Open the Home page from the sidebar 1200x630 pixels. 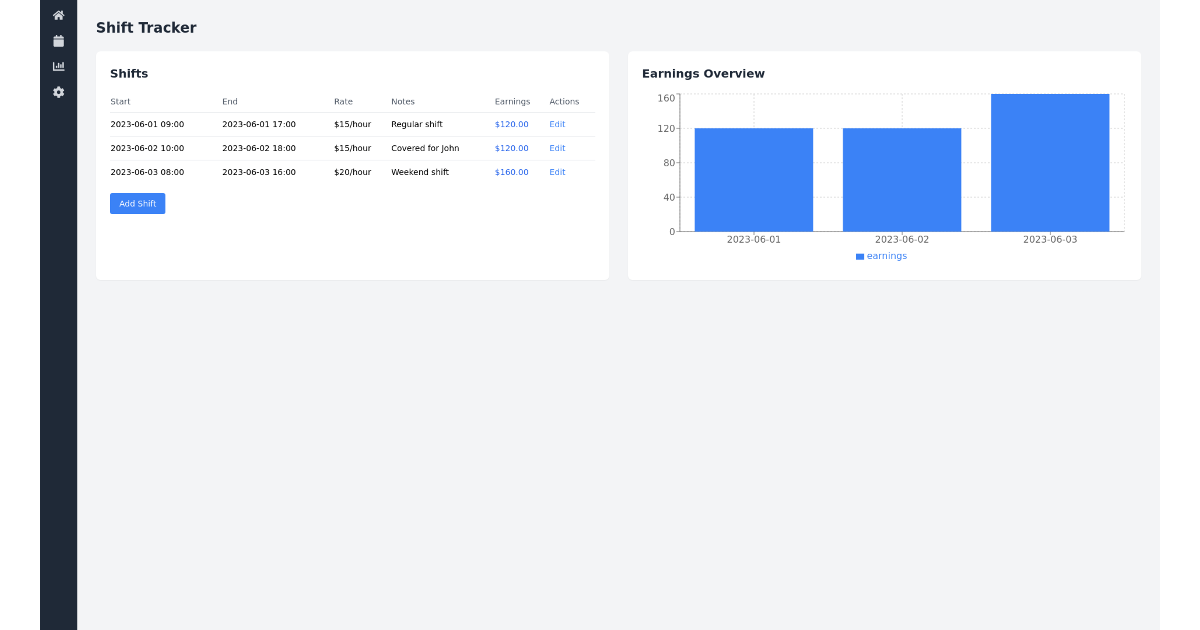point(58,15)
